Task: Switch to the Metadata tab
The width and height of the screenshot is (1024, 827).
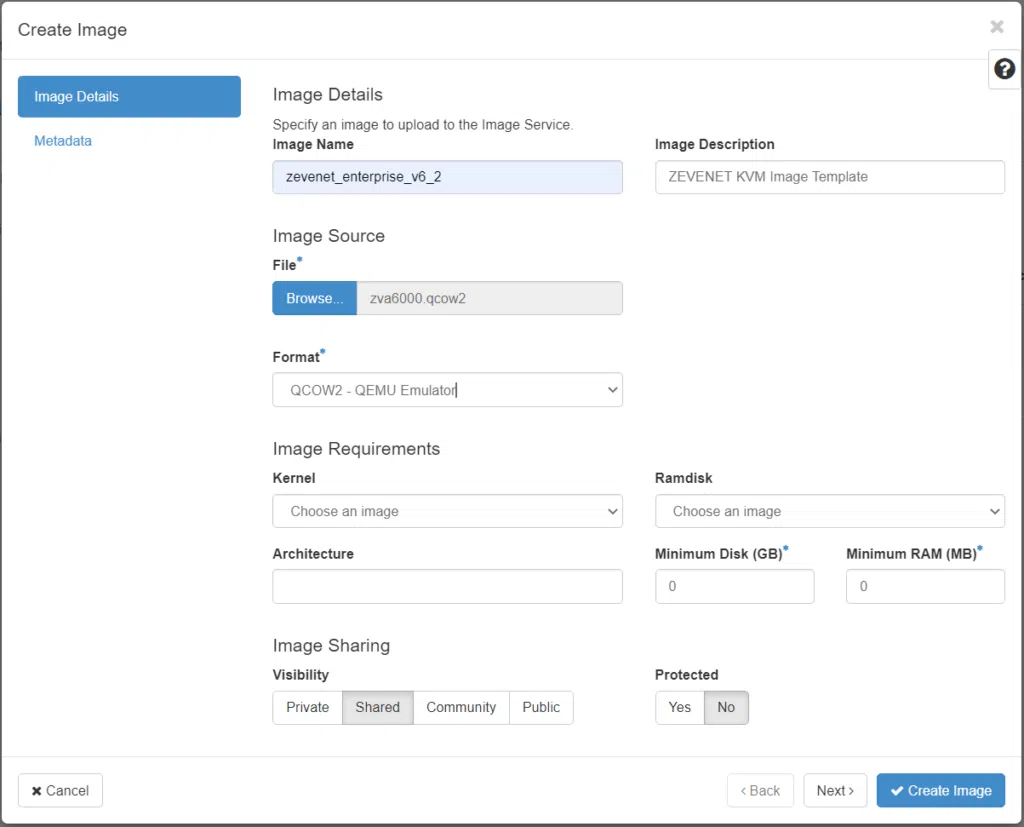Action: pos(63,140)
